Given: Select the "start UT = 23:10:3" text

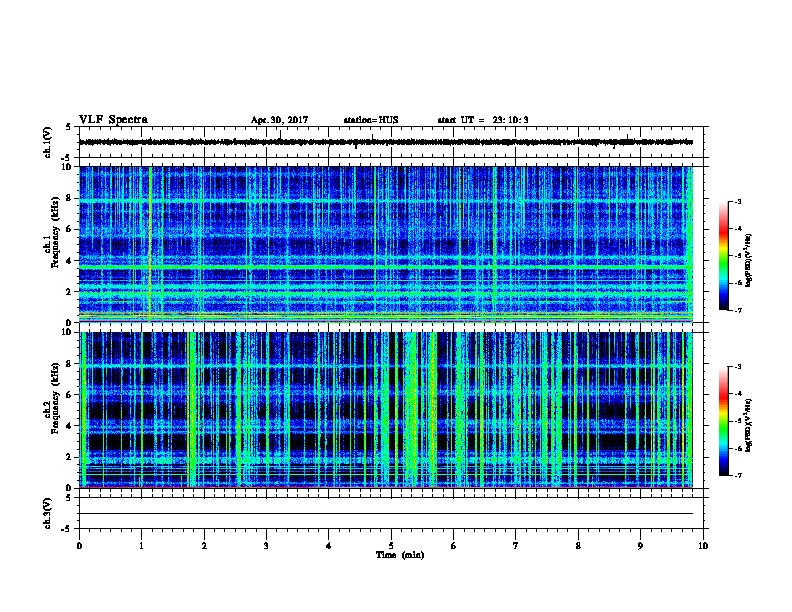Looking at the screenshot, I should click(x=483, y=120).
